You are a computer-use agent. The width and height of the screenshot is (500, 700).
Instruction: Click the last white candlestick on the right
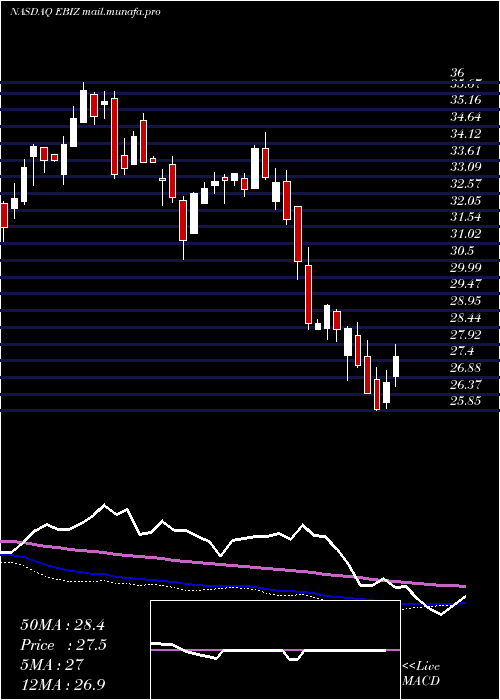click(396, 366)
